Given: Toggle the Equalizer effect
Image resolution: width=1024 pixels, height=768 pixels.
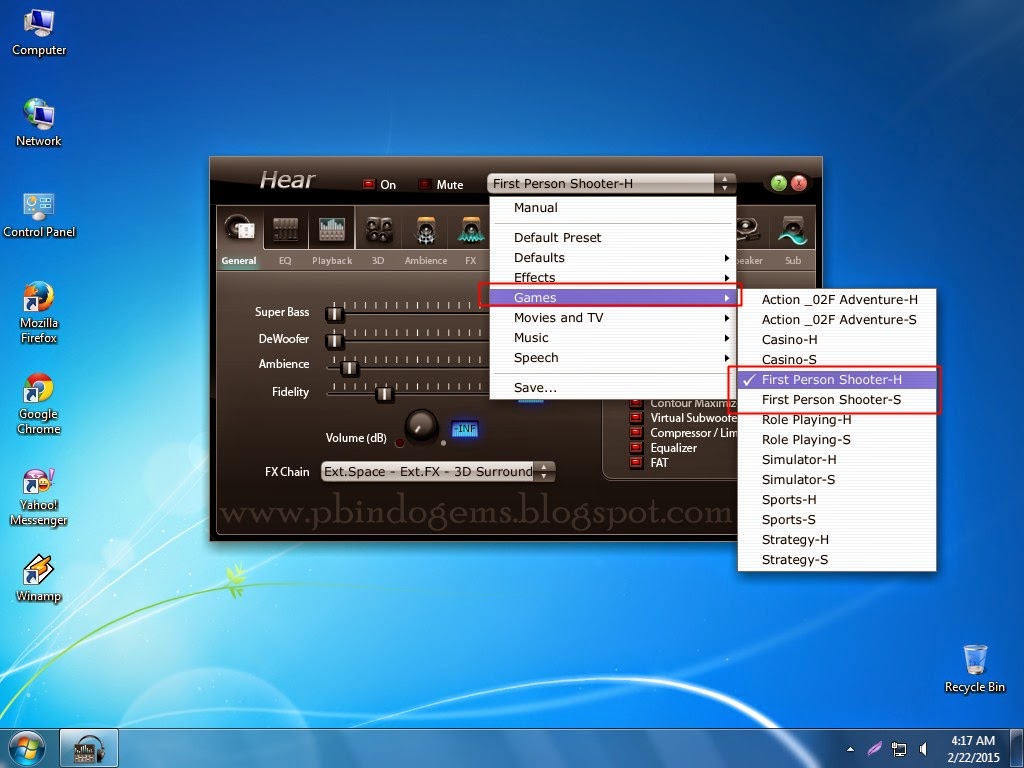Looking at the screenshot, I should (636, 448).
